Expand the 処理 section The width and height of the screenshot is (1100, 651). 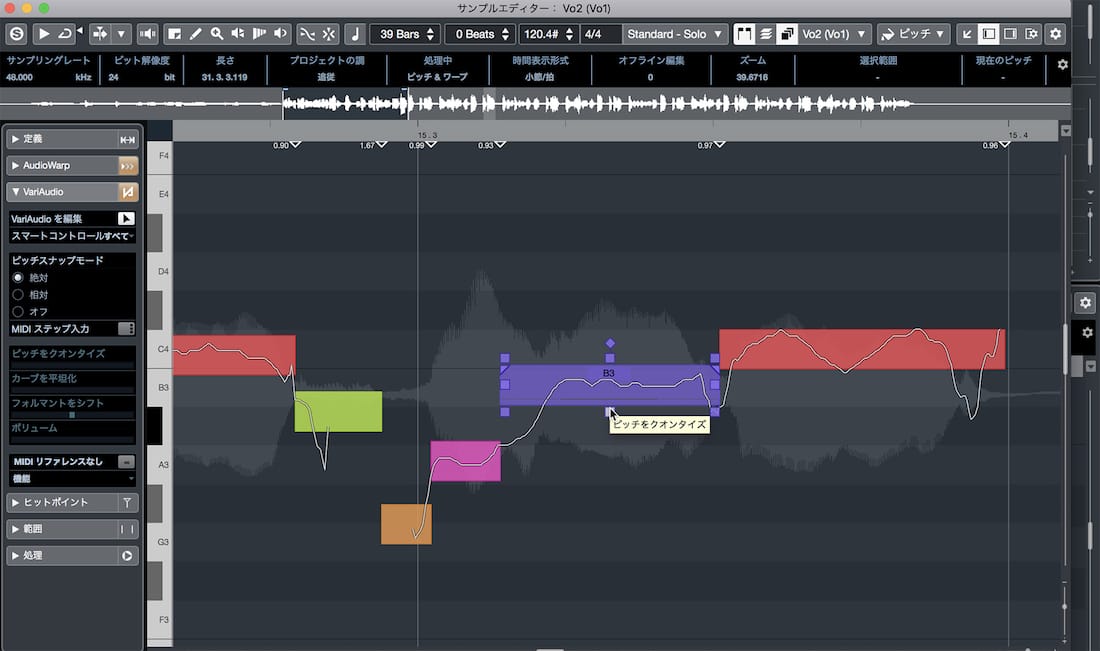pos(15,556)
